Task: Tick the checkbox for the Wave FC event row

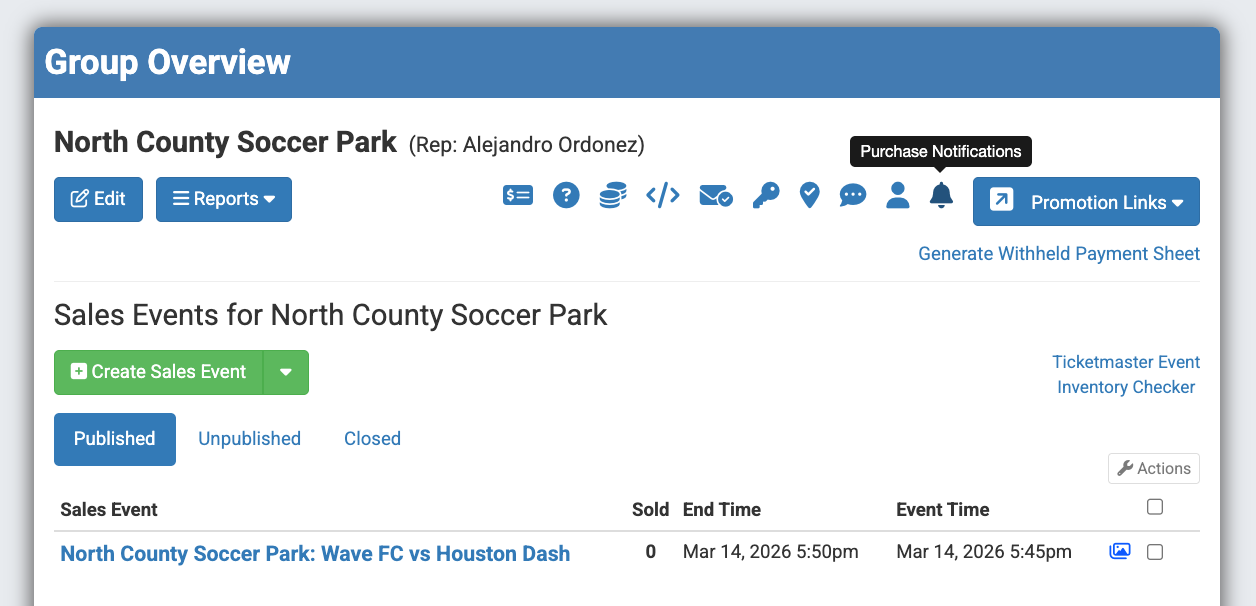Action: [1155, 552]
